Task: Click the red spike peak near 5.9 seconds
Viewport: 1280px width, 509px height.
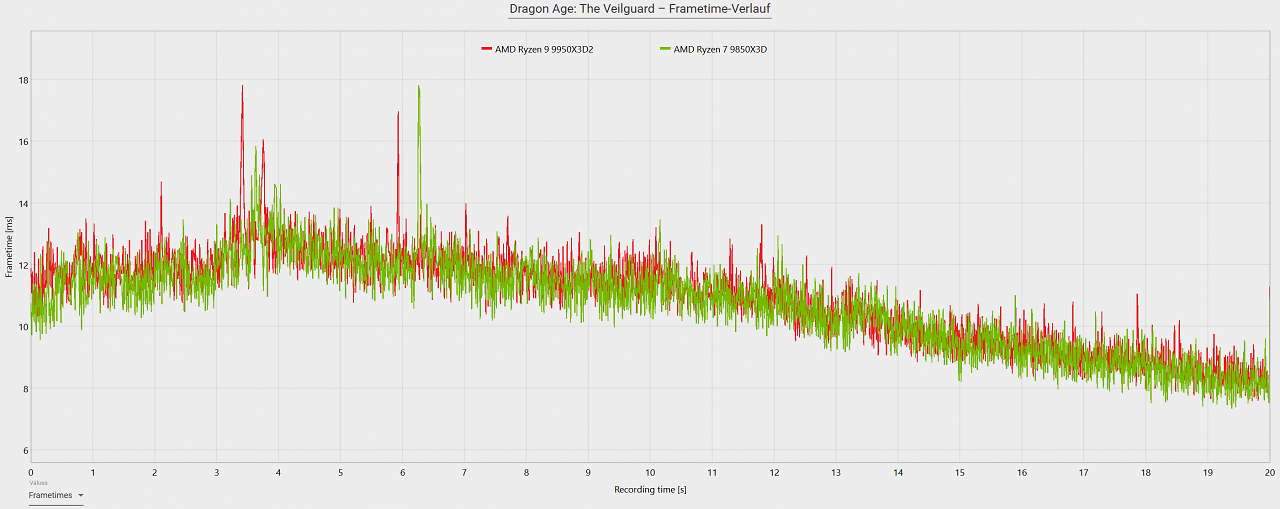Action: click(398, 113)
